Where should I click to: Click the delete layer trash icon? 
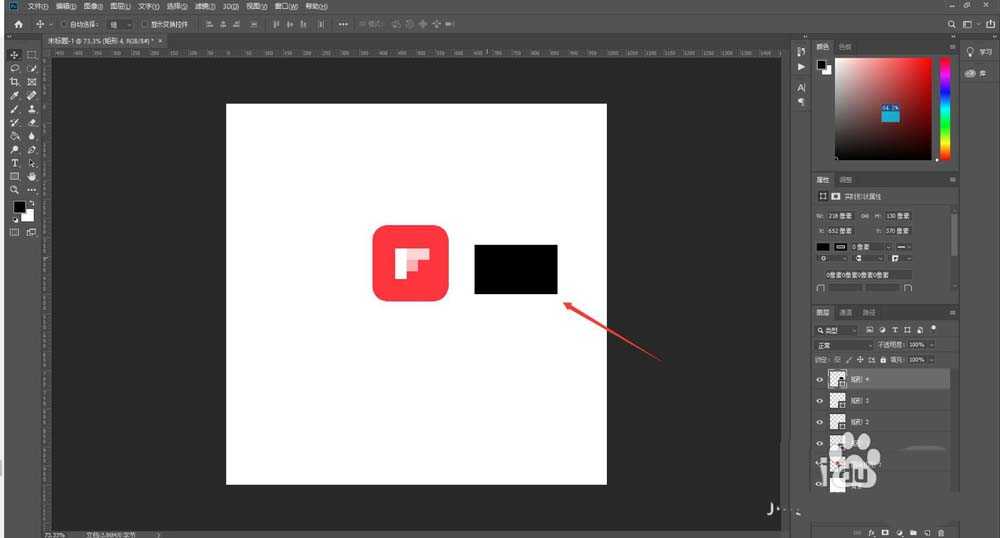(942, 531)
